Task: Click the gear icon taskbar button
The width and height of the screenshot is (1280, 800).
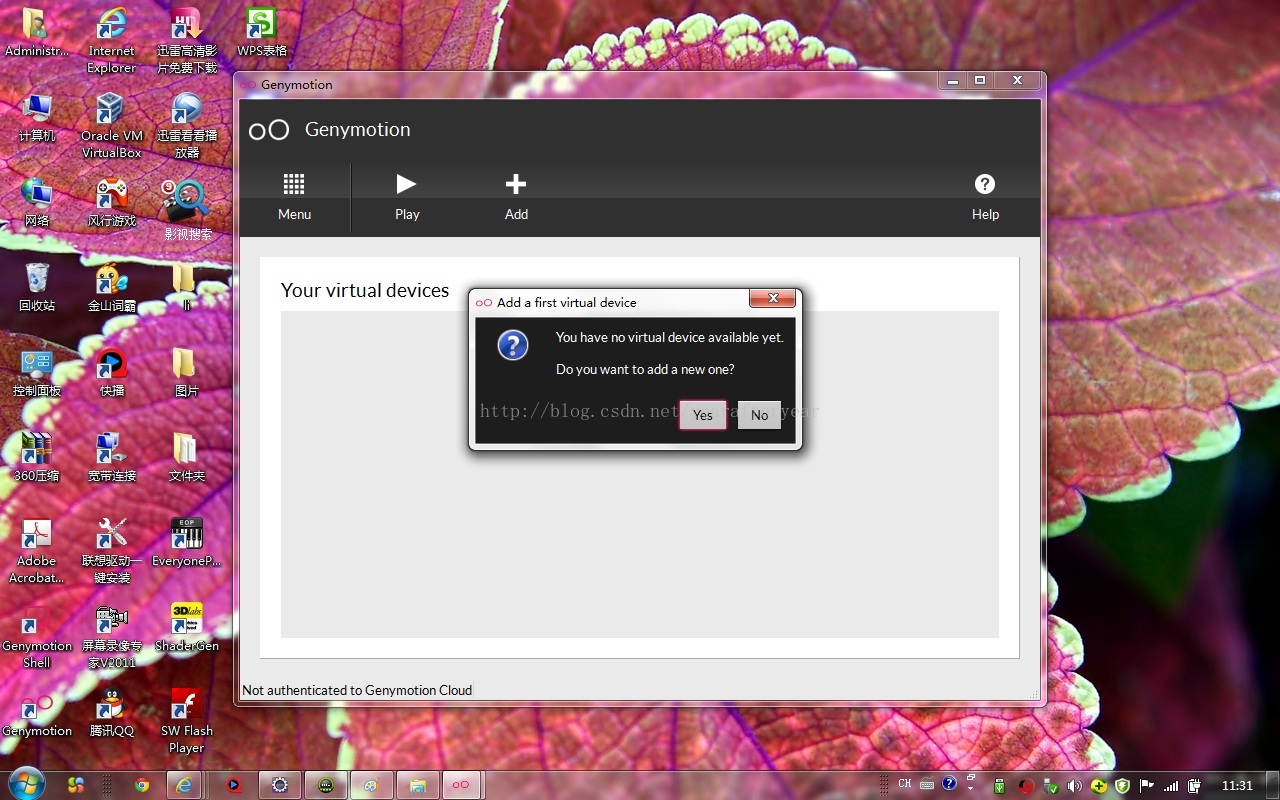Action: (280, 785)
